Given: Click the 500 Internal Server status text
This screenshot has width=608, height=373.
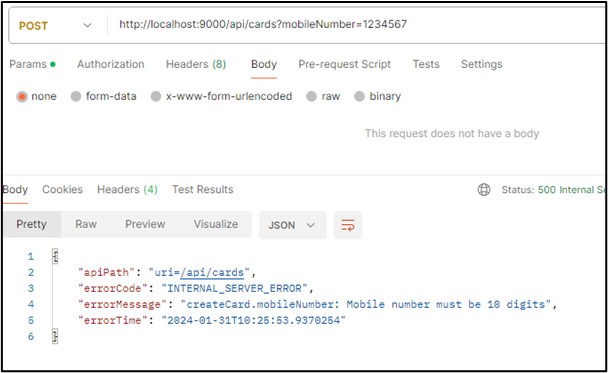Looking at the screenshot, I should click(x=572, y=190).
